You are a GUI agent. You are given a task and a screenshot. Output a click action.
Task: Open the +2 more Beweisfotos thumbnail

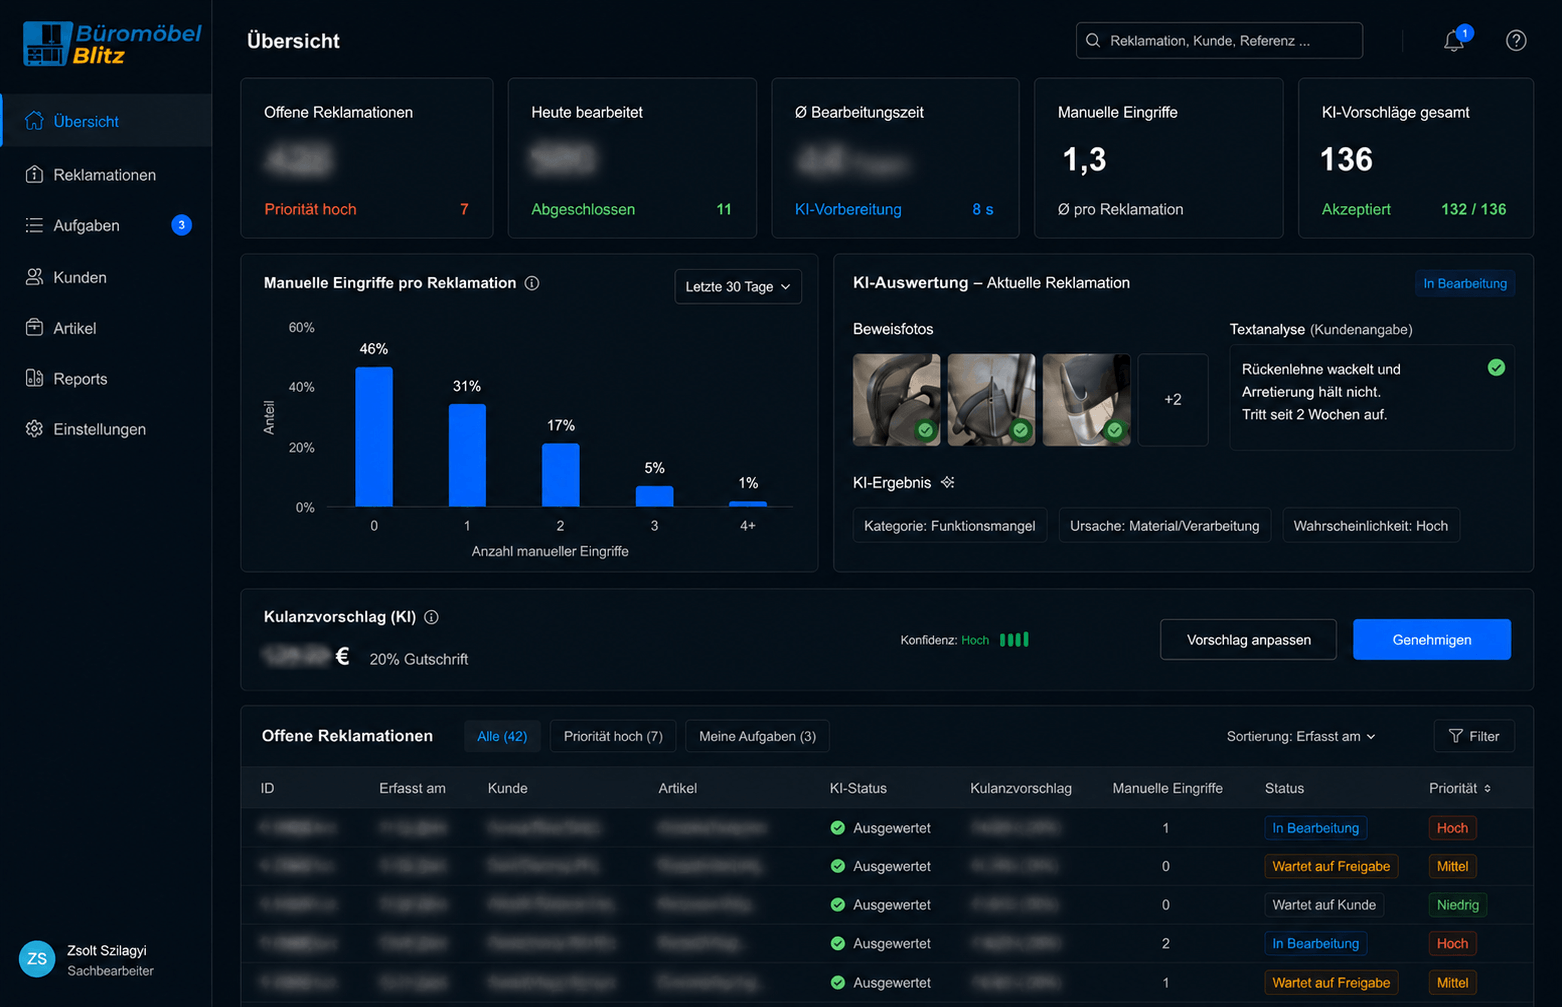(x=1173, y=400)
